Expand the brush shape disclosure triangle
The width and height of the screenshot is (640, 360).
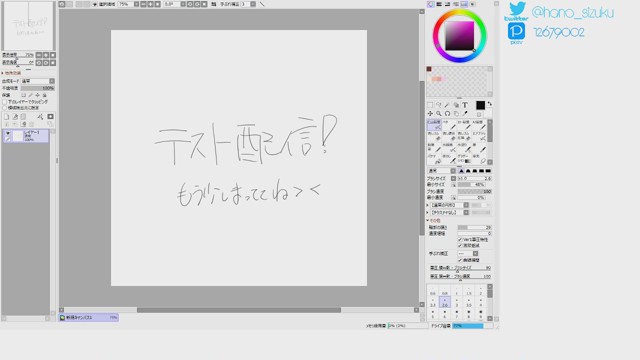tap(428, 205)
